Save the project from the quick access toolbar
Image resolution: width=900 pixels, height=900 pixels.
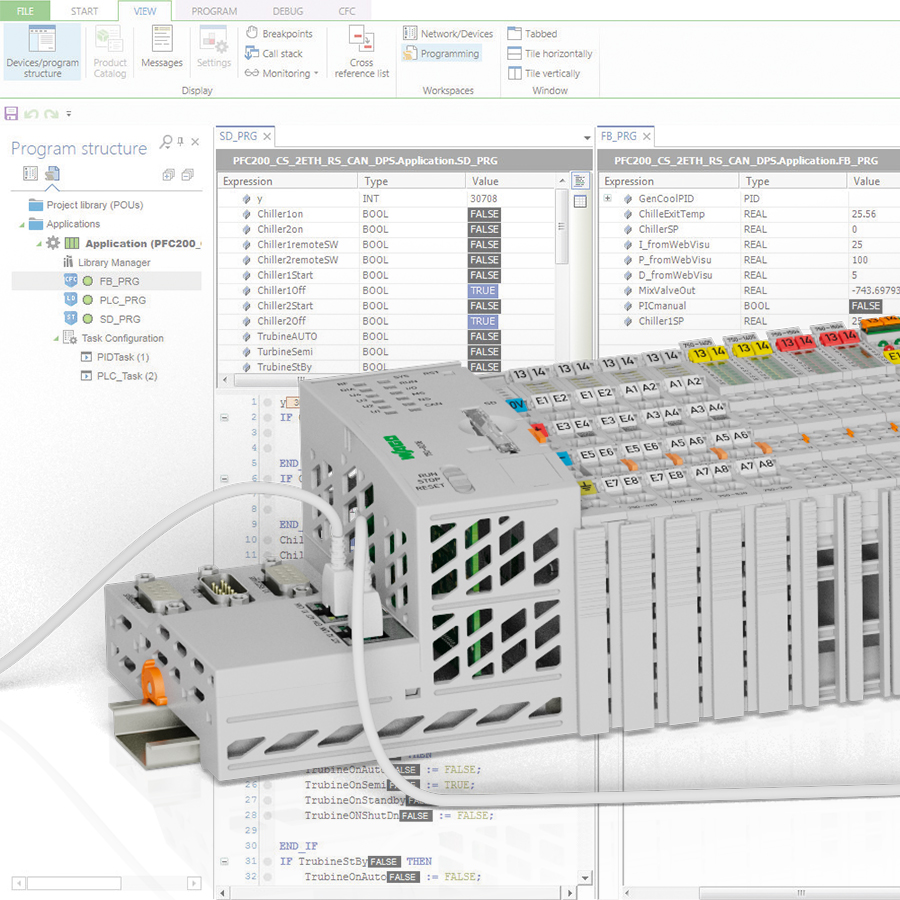click(11, 113)
